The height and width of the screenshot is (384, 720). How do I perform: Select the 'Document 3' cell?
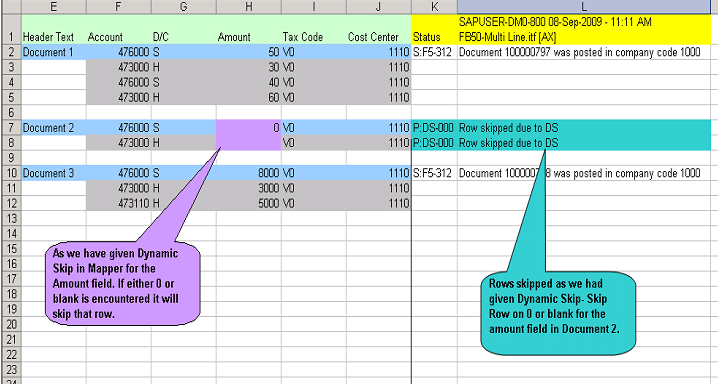pos(54,173)
